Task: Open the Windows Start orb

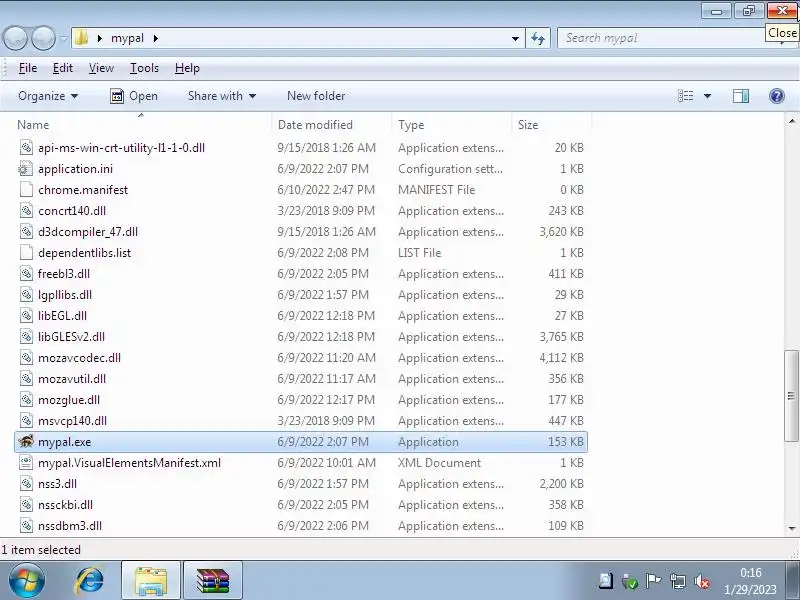Action: coord(26,581)
